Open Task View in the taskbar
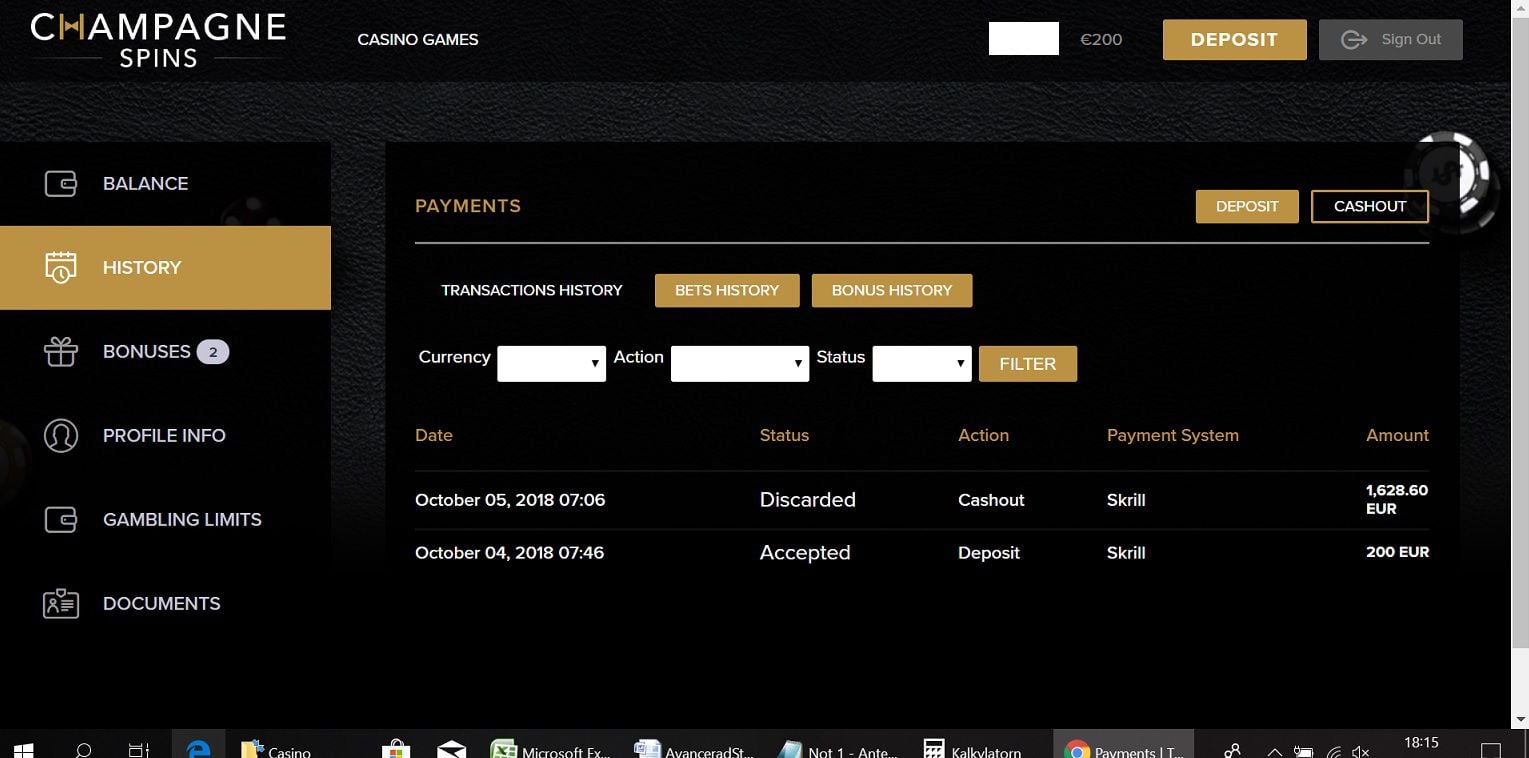This screenshot has width=1529, height=758. point(139,750)
